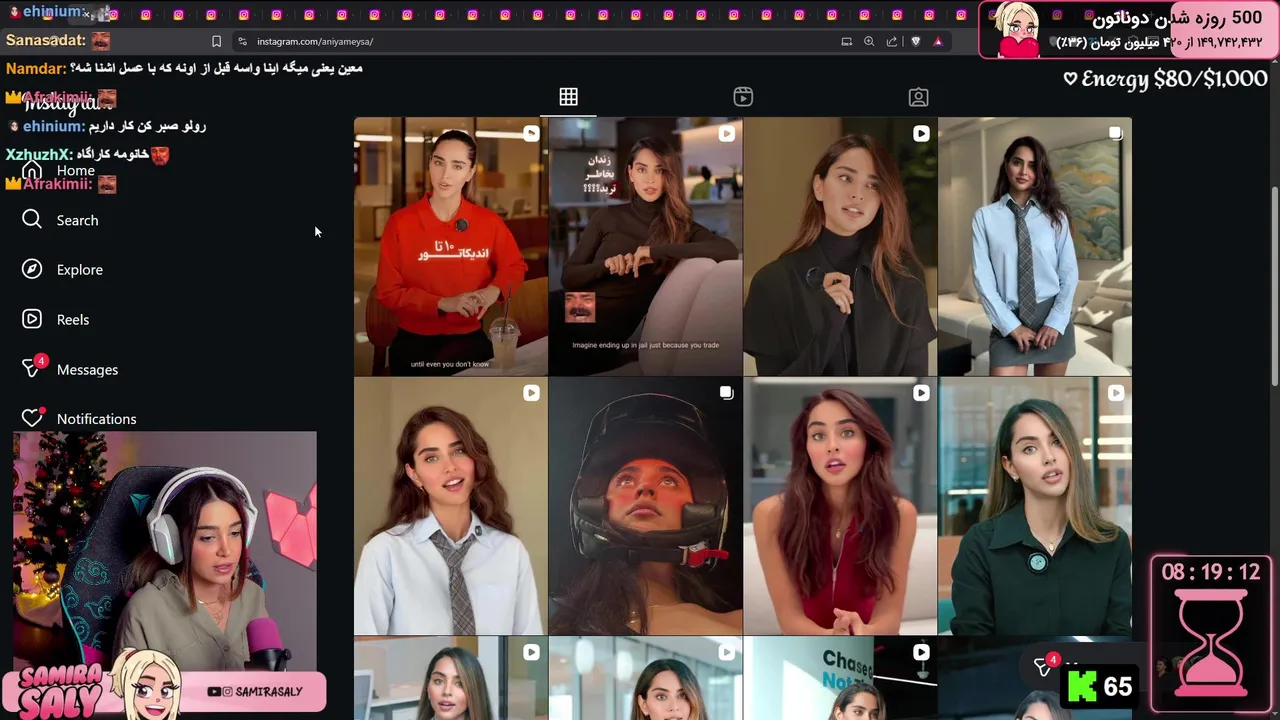Click the SAMIRASALY channel label

(254, 692)
